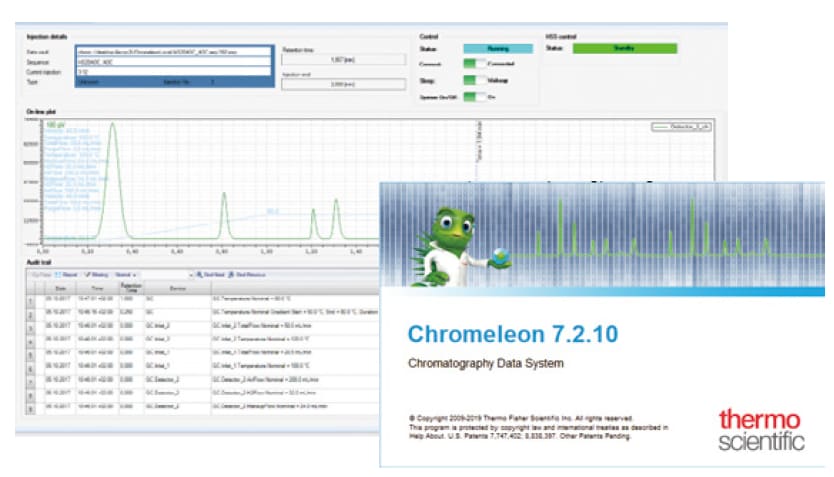Viewport: 834px width, 477px height.
Task: Click the Retention time value box
Action: tap(344, 60)
